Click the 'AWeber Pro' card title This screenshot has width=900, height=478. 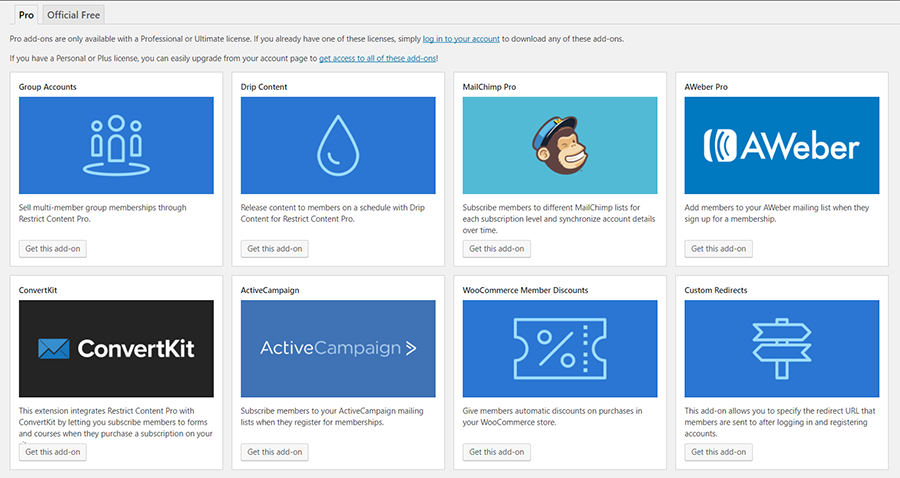[x=706, y=87]
